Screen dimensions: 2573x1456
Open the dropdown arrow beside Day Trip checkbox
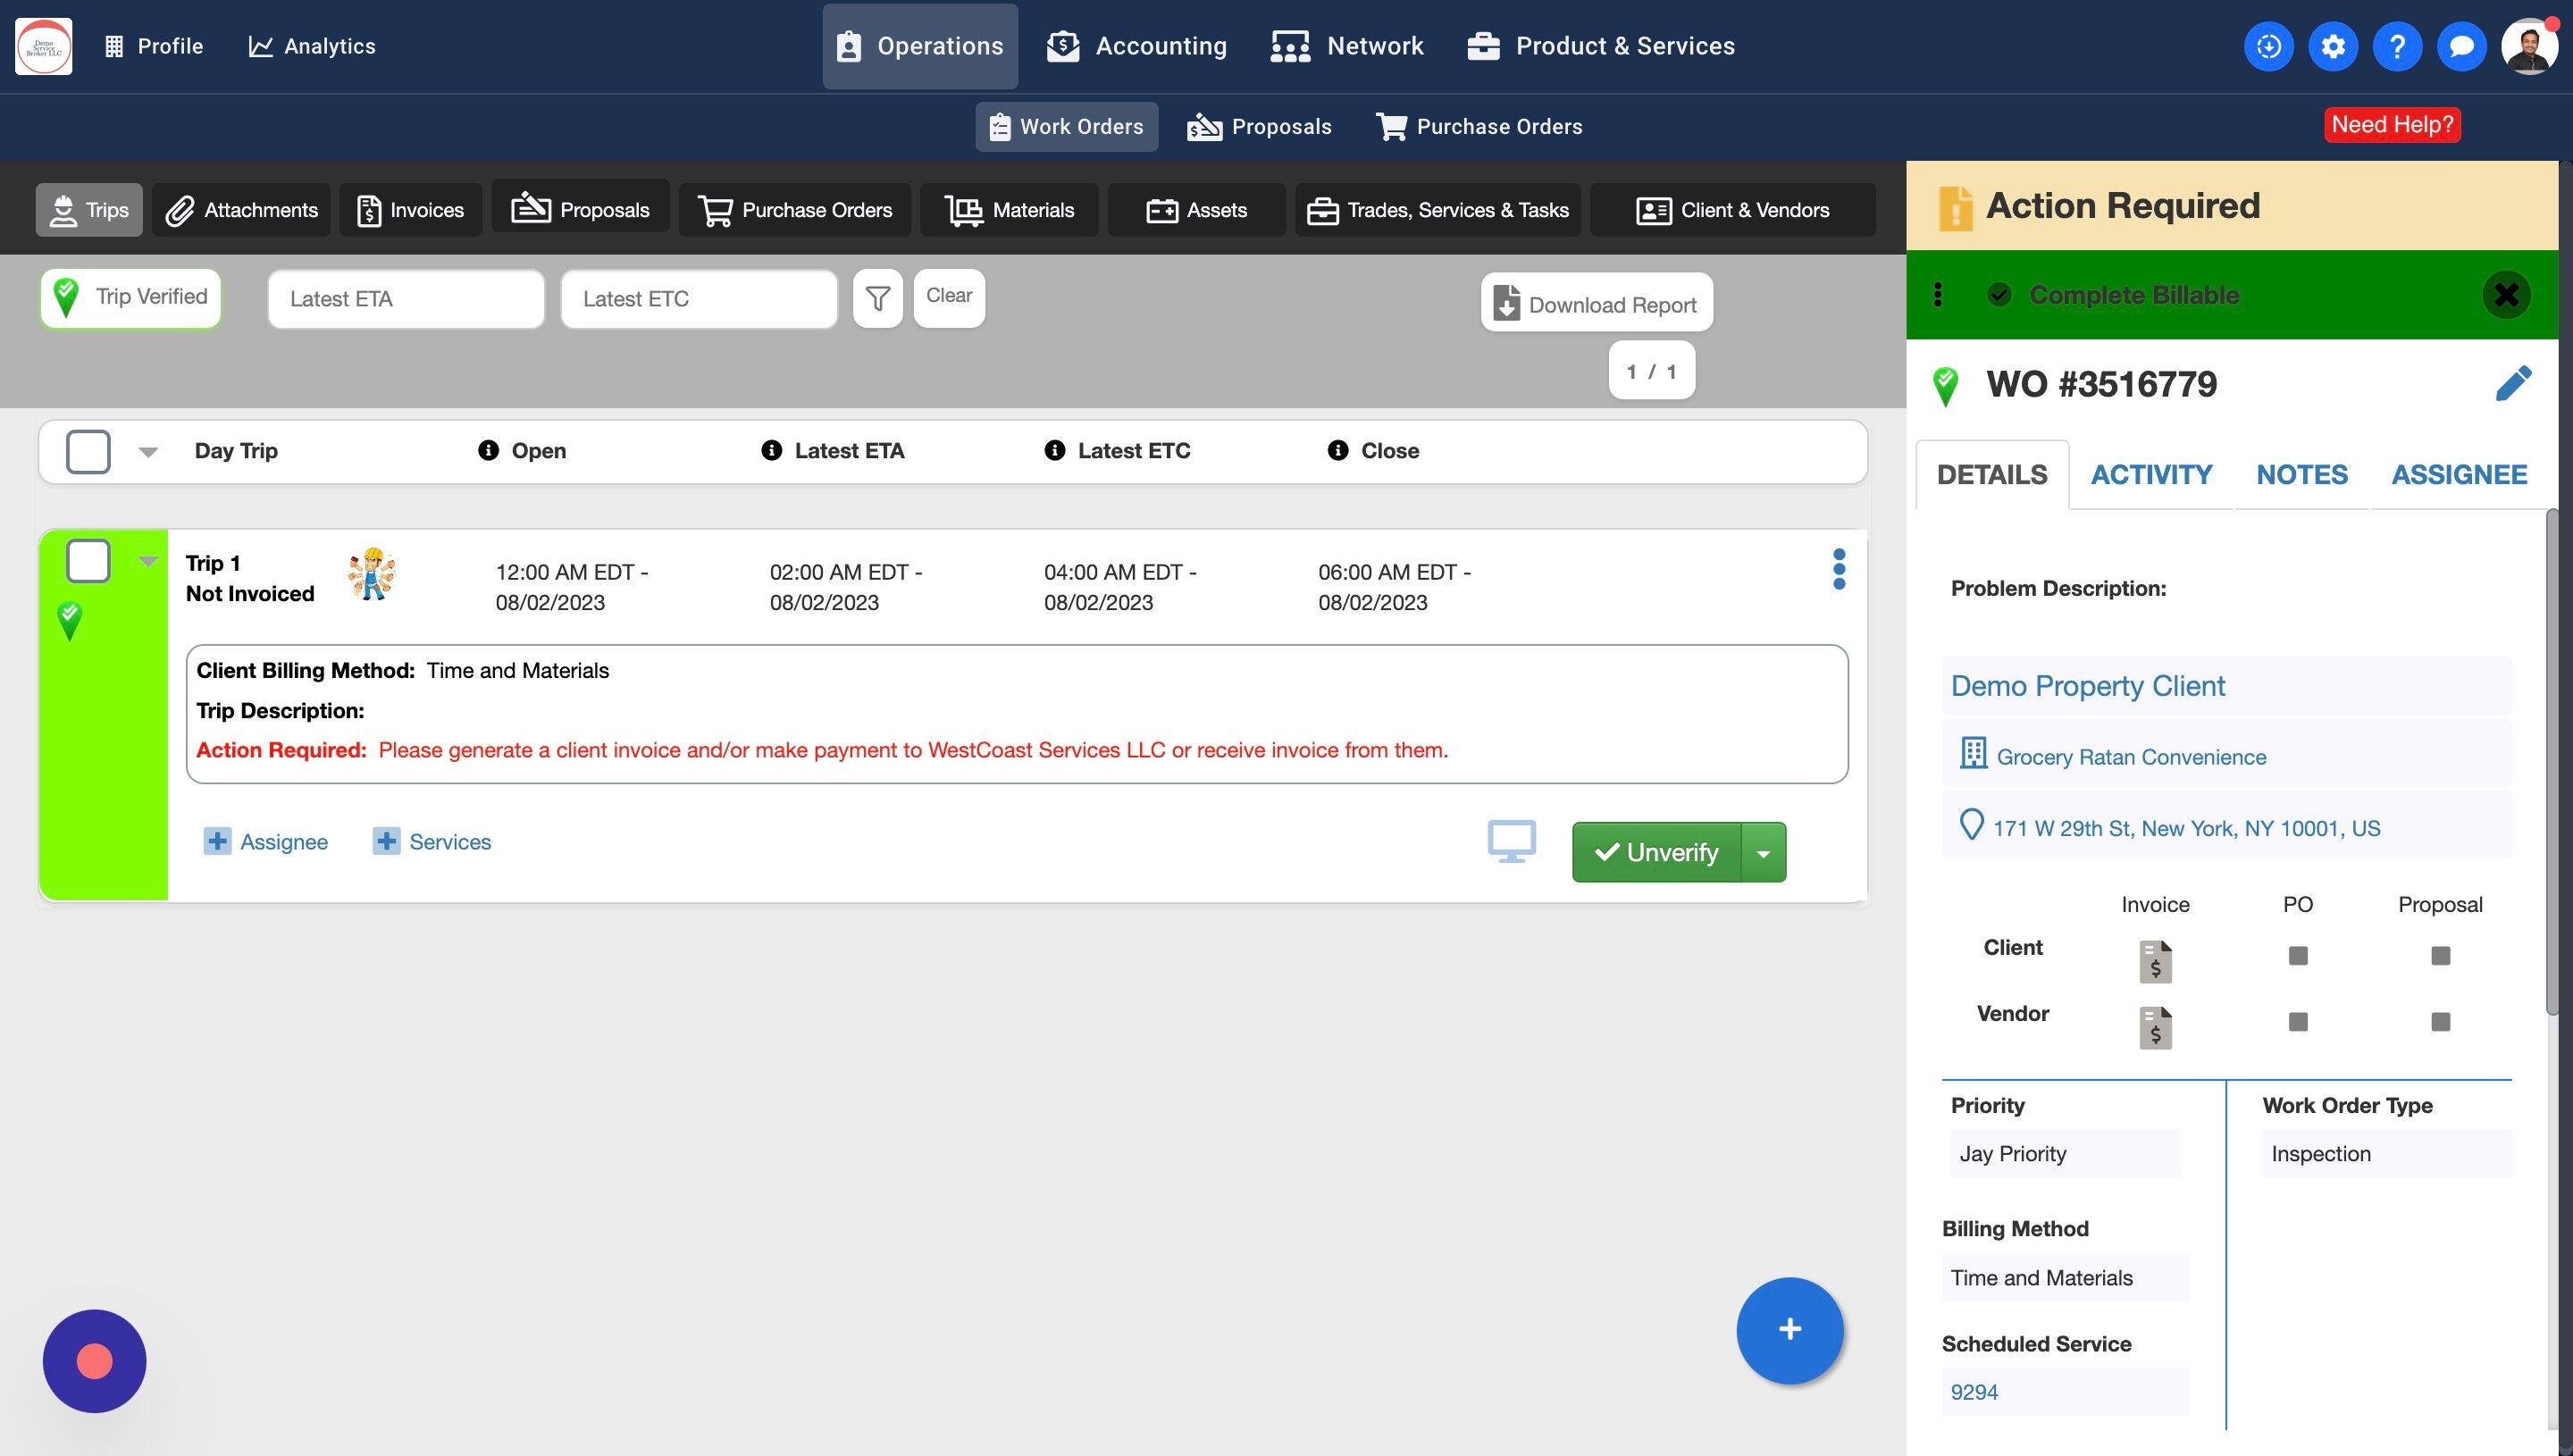pyautogui.click(x=148, y=452)
